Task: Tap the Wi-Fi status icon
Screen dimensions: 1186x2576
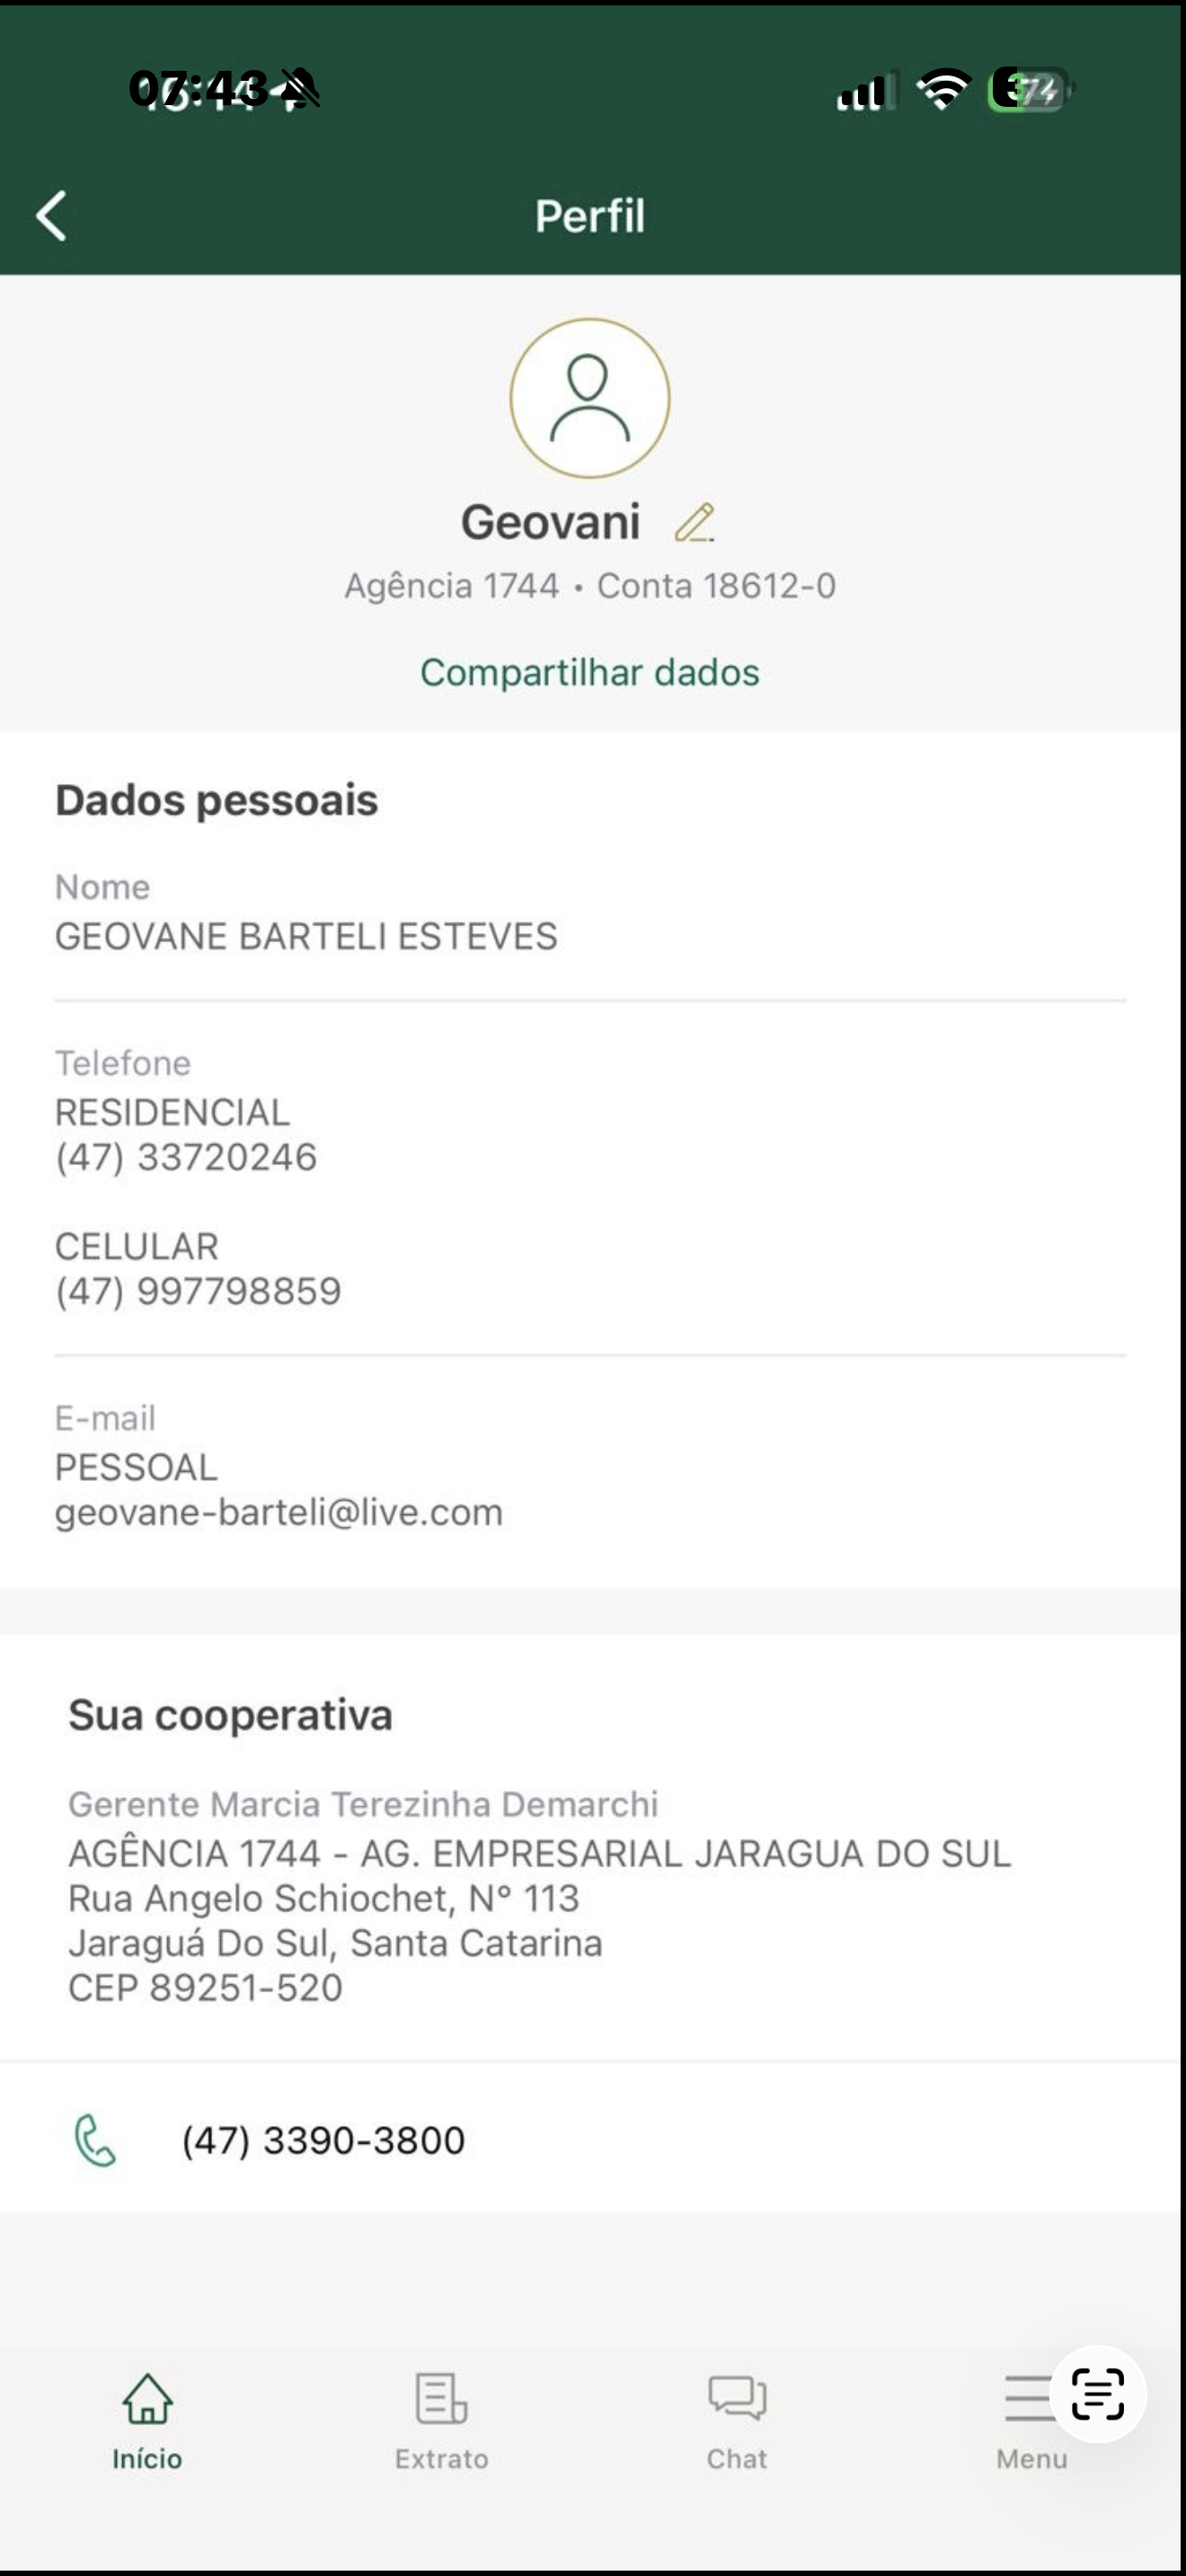Action: (943, 90)
